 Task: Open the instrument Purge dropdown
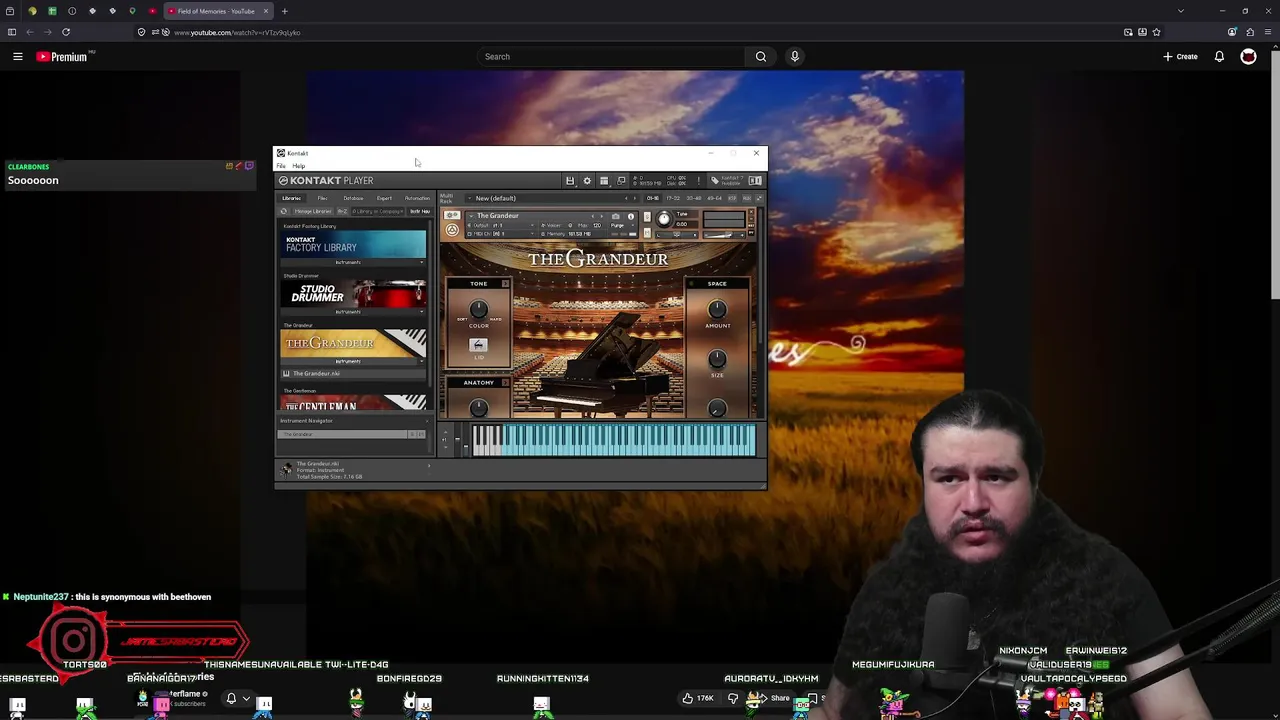[622, 226]
